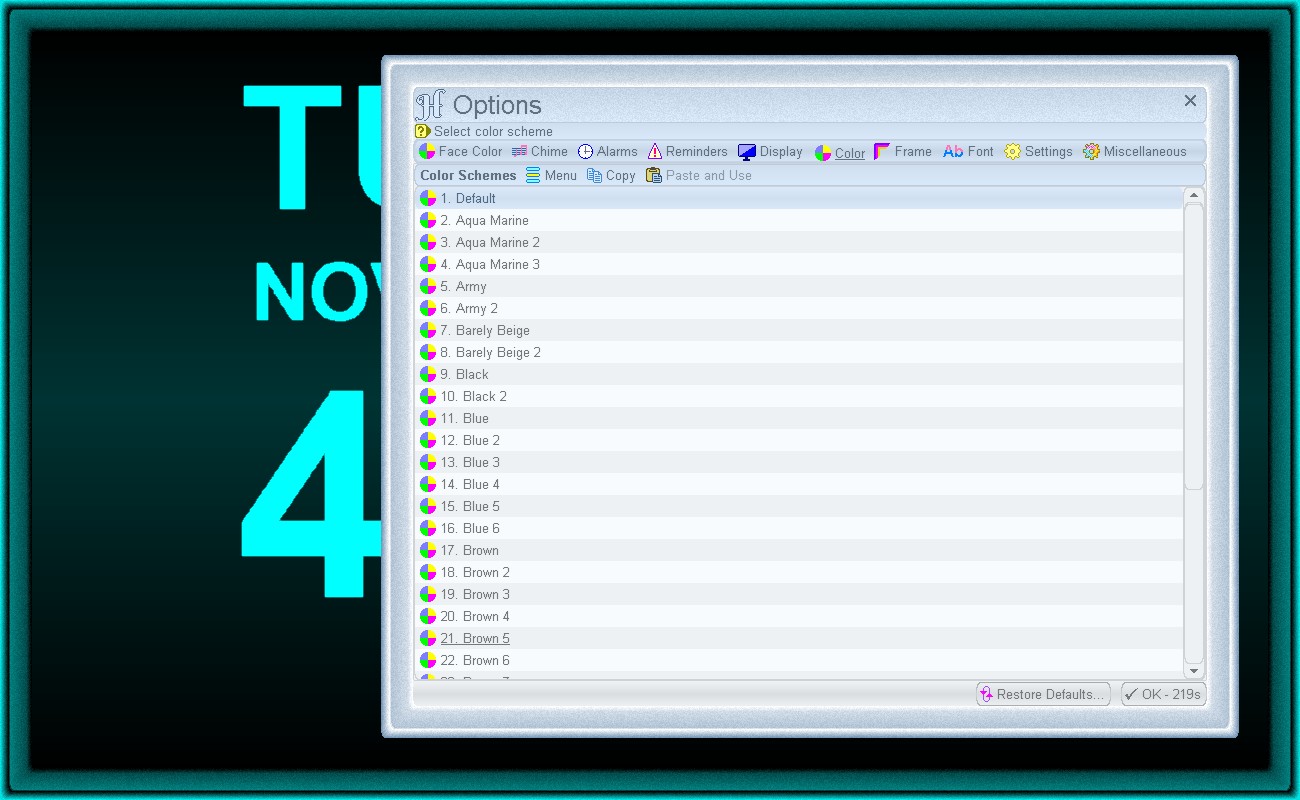The height and width of the screenshot is (800, 1300).
Task: Open the Chime tab
Action: pyautogui.click(x=540, y=152)
